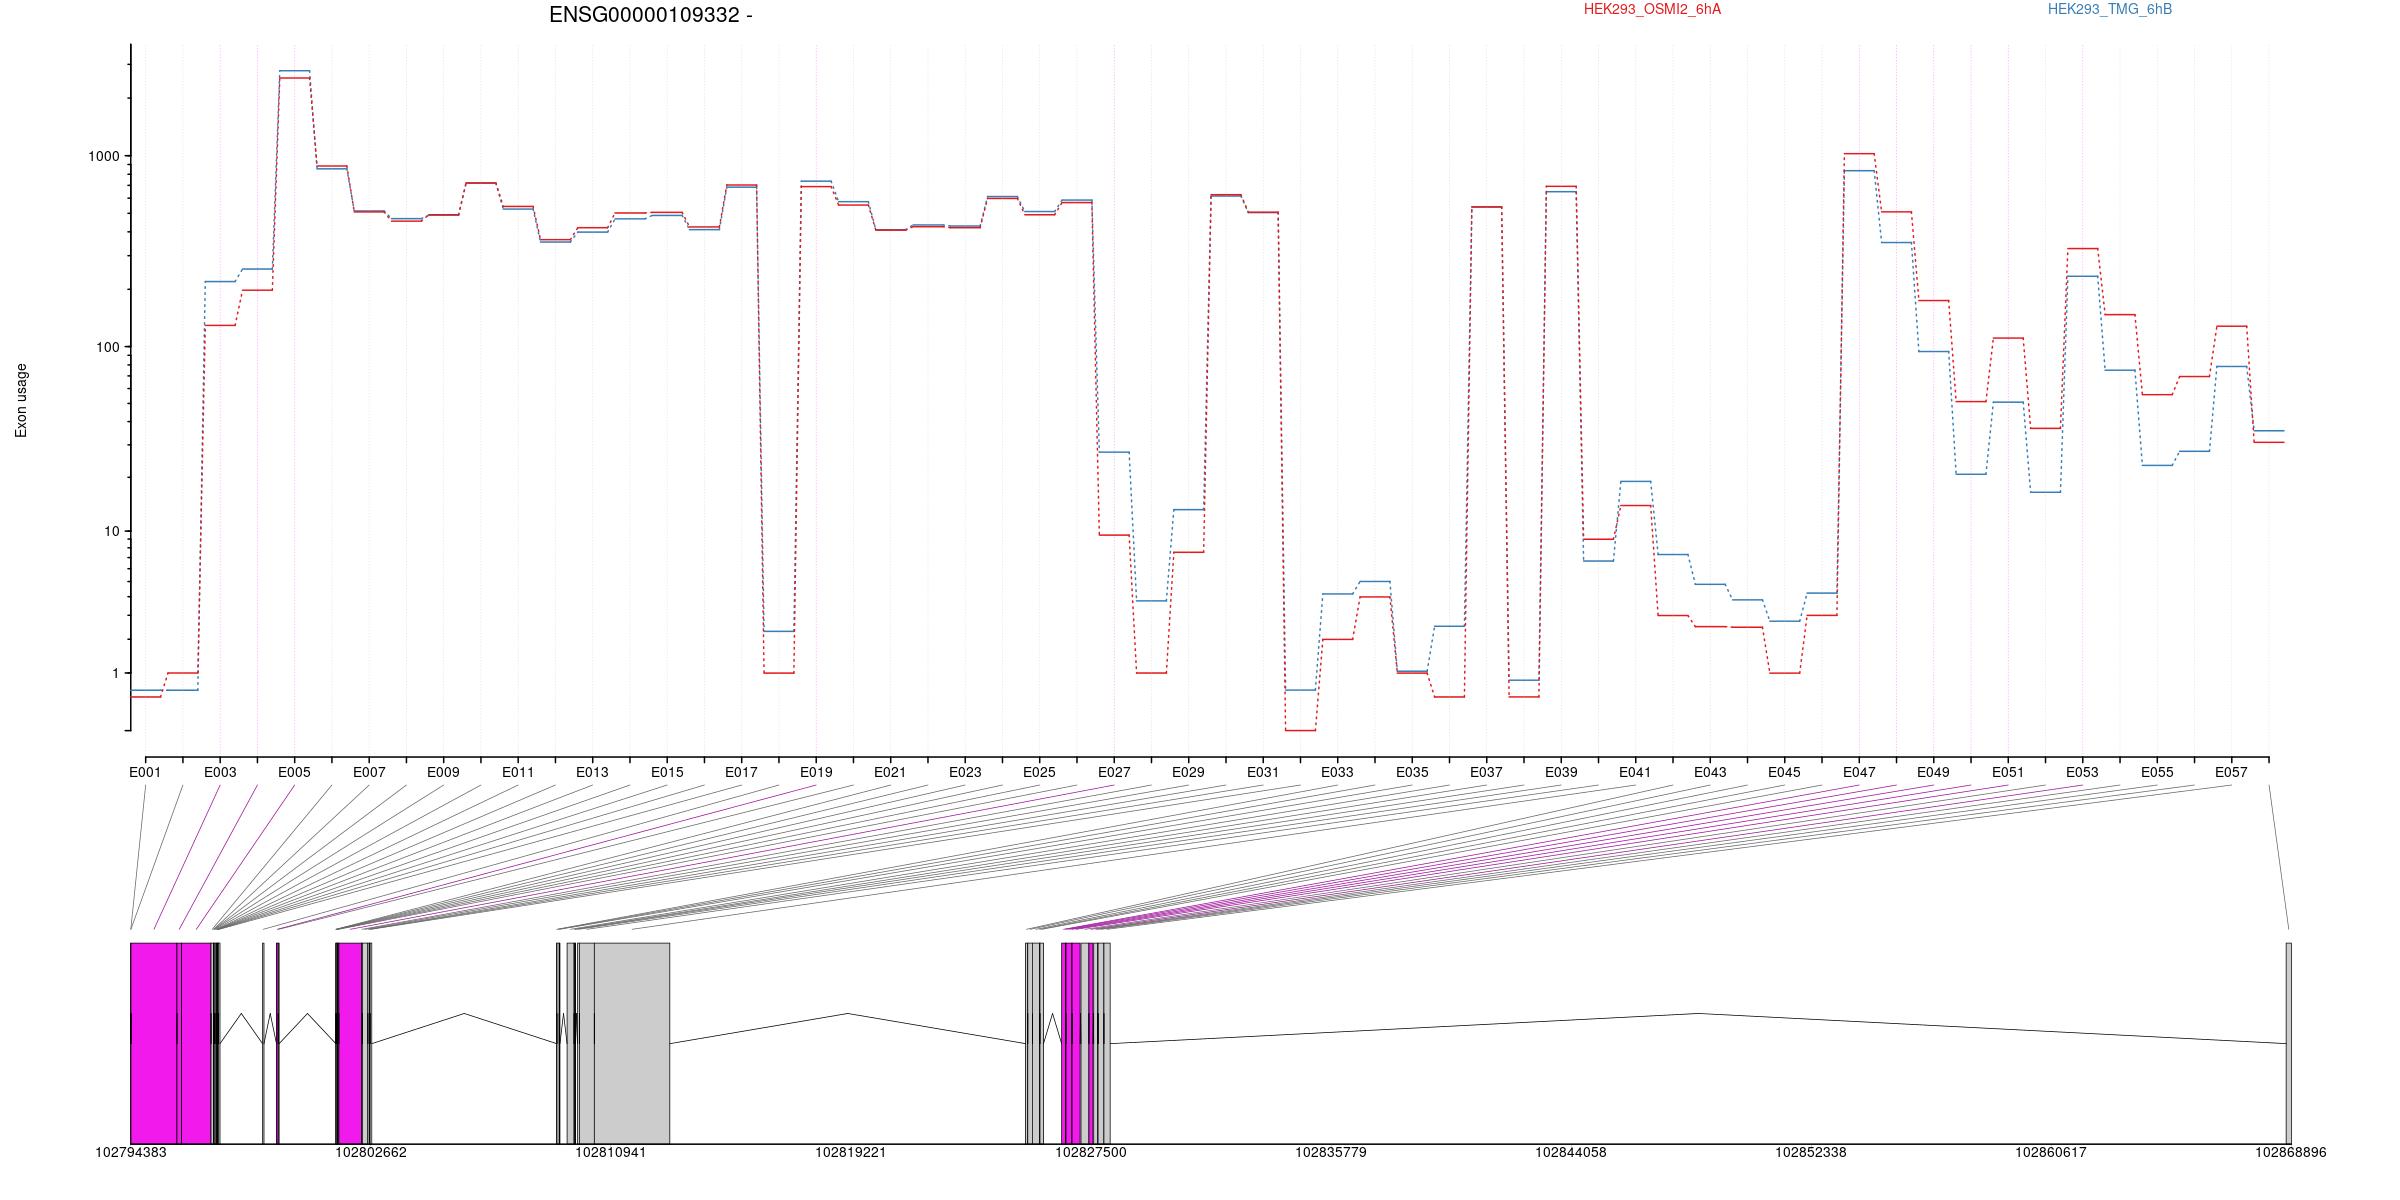Select the HEK293_OSMI2_6hA legend label
The width and height of the screenshot is (2400, 1200).
coord(1652,9)
